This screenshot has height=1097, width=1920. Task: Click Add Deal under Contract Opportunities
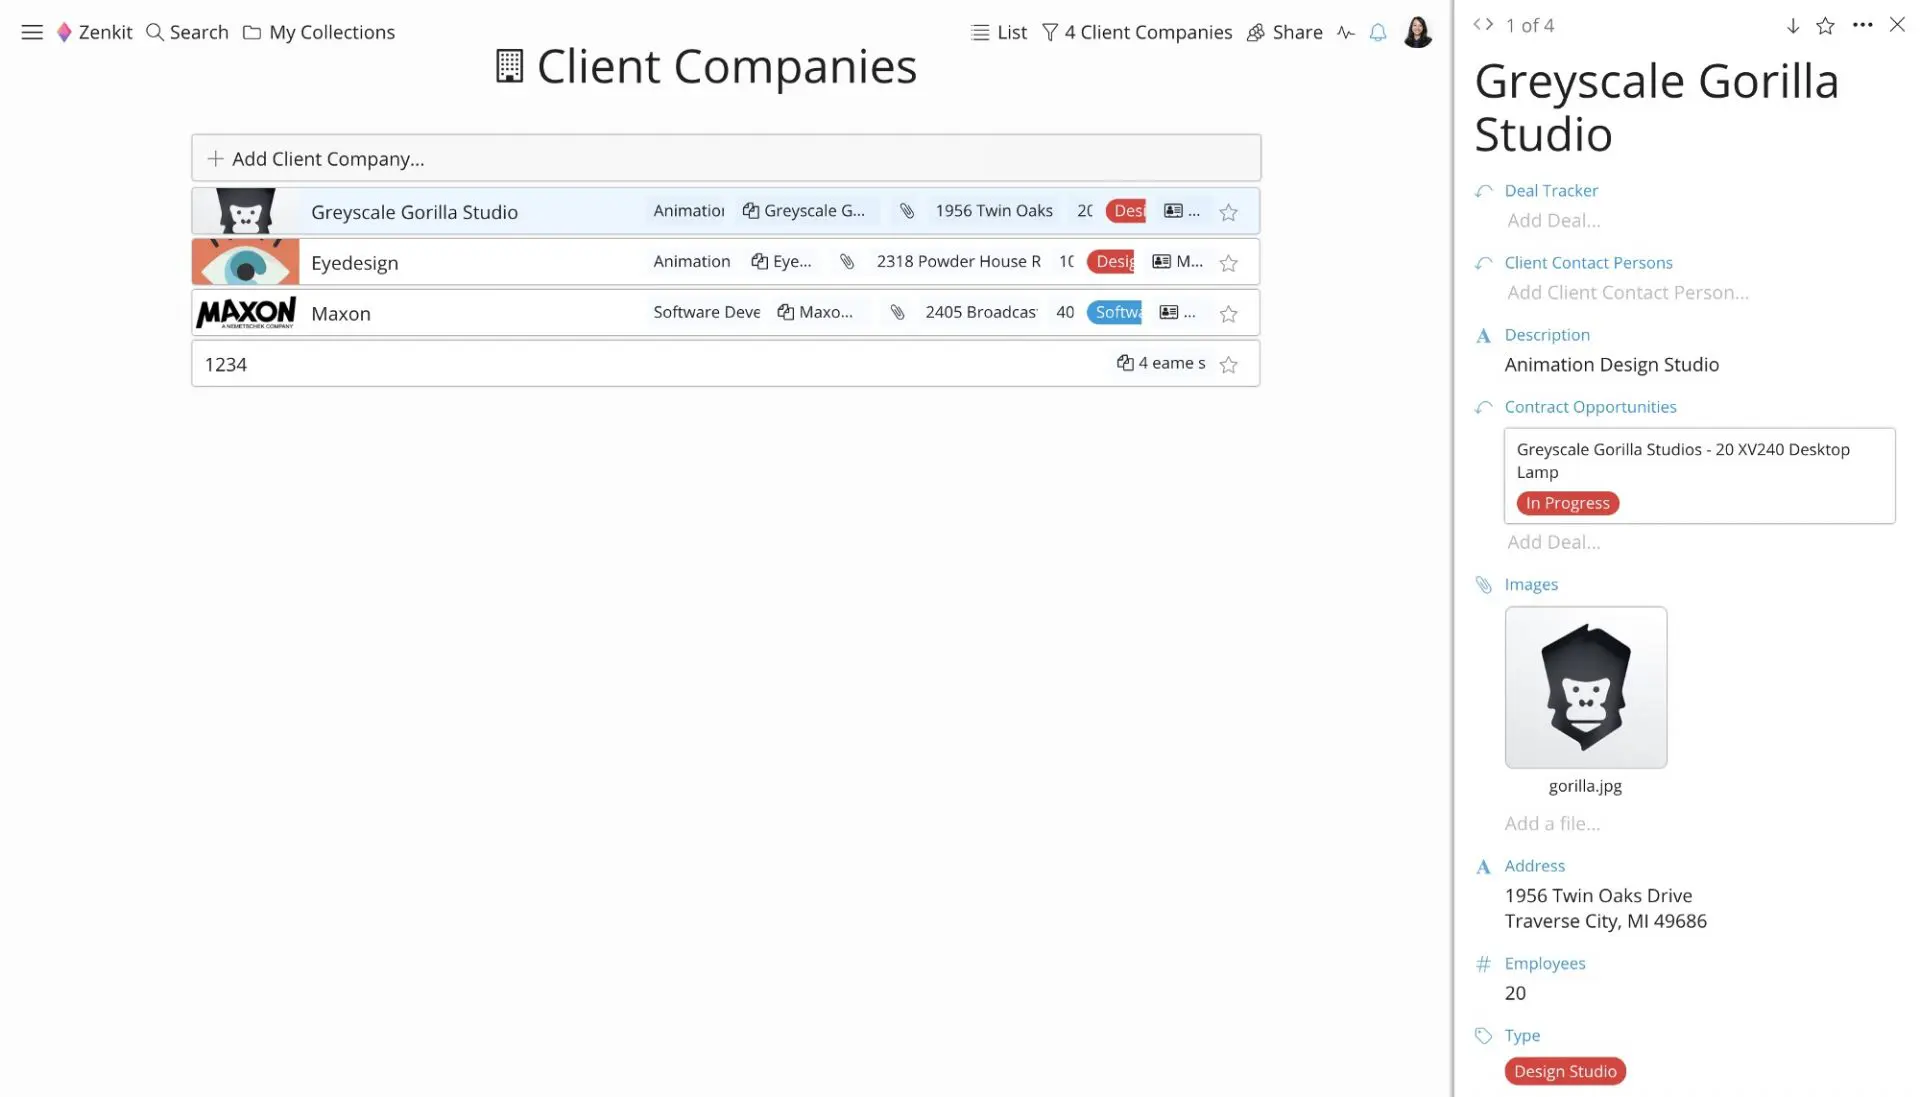[x=1553, y=542]
